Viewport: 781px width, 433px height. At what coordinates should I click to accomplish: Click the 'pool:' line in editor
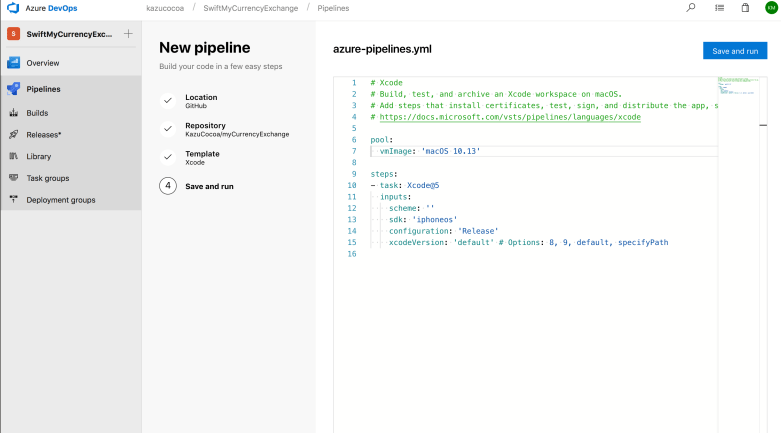coord(382,140)
